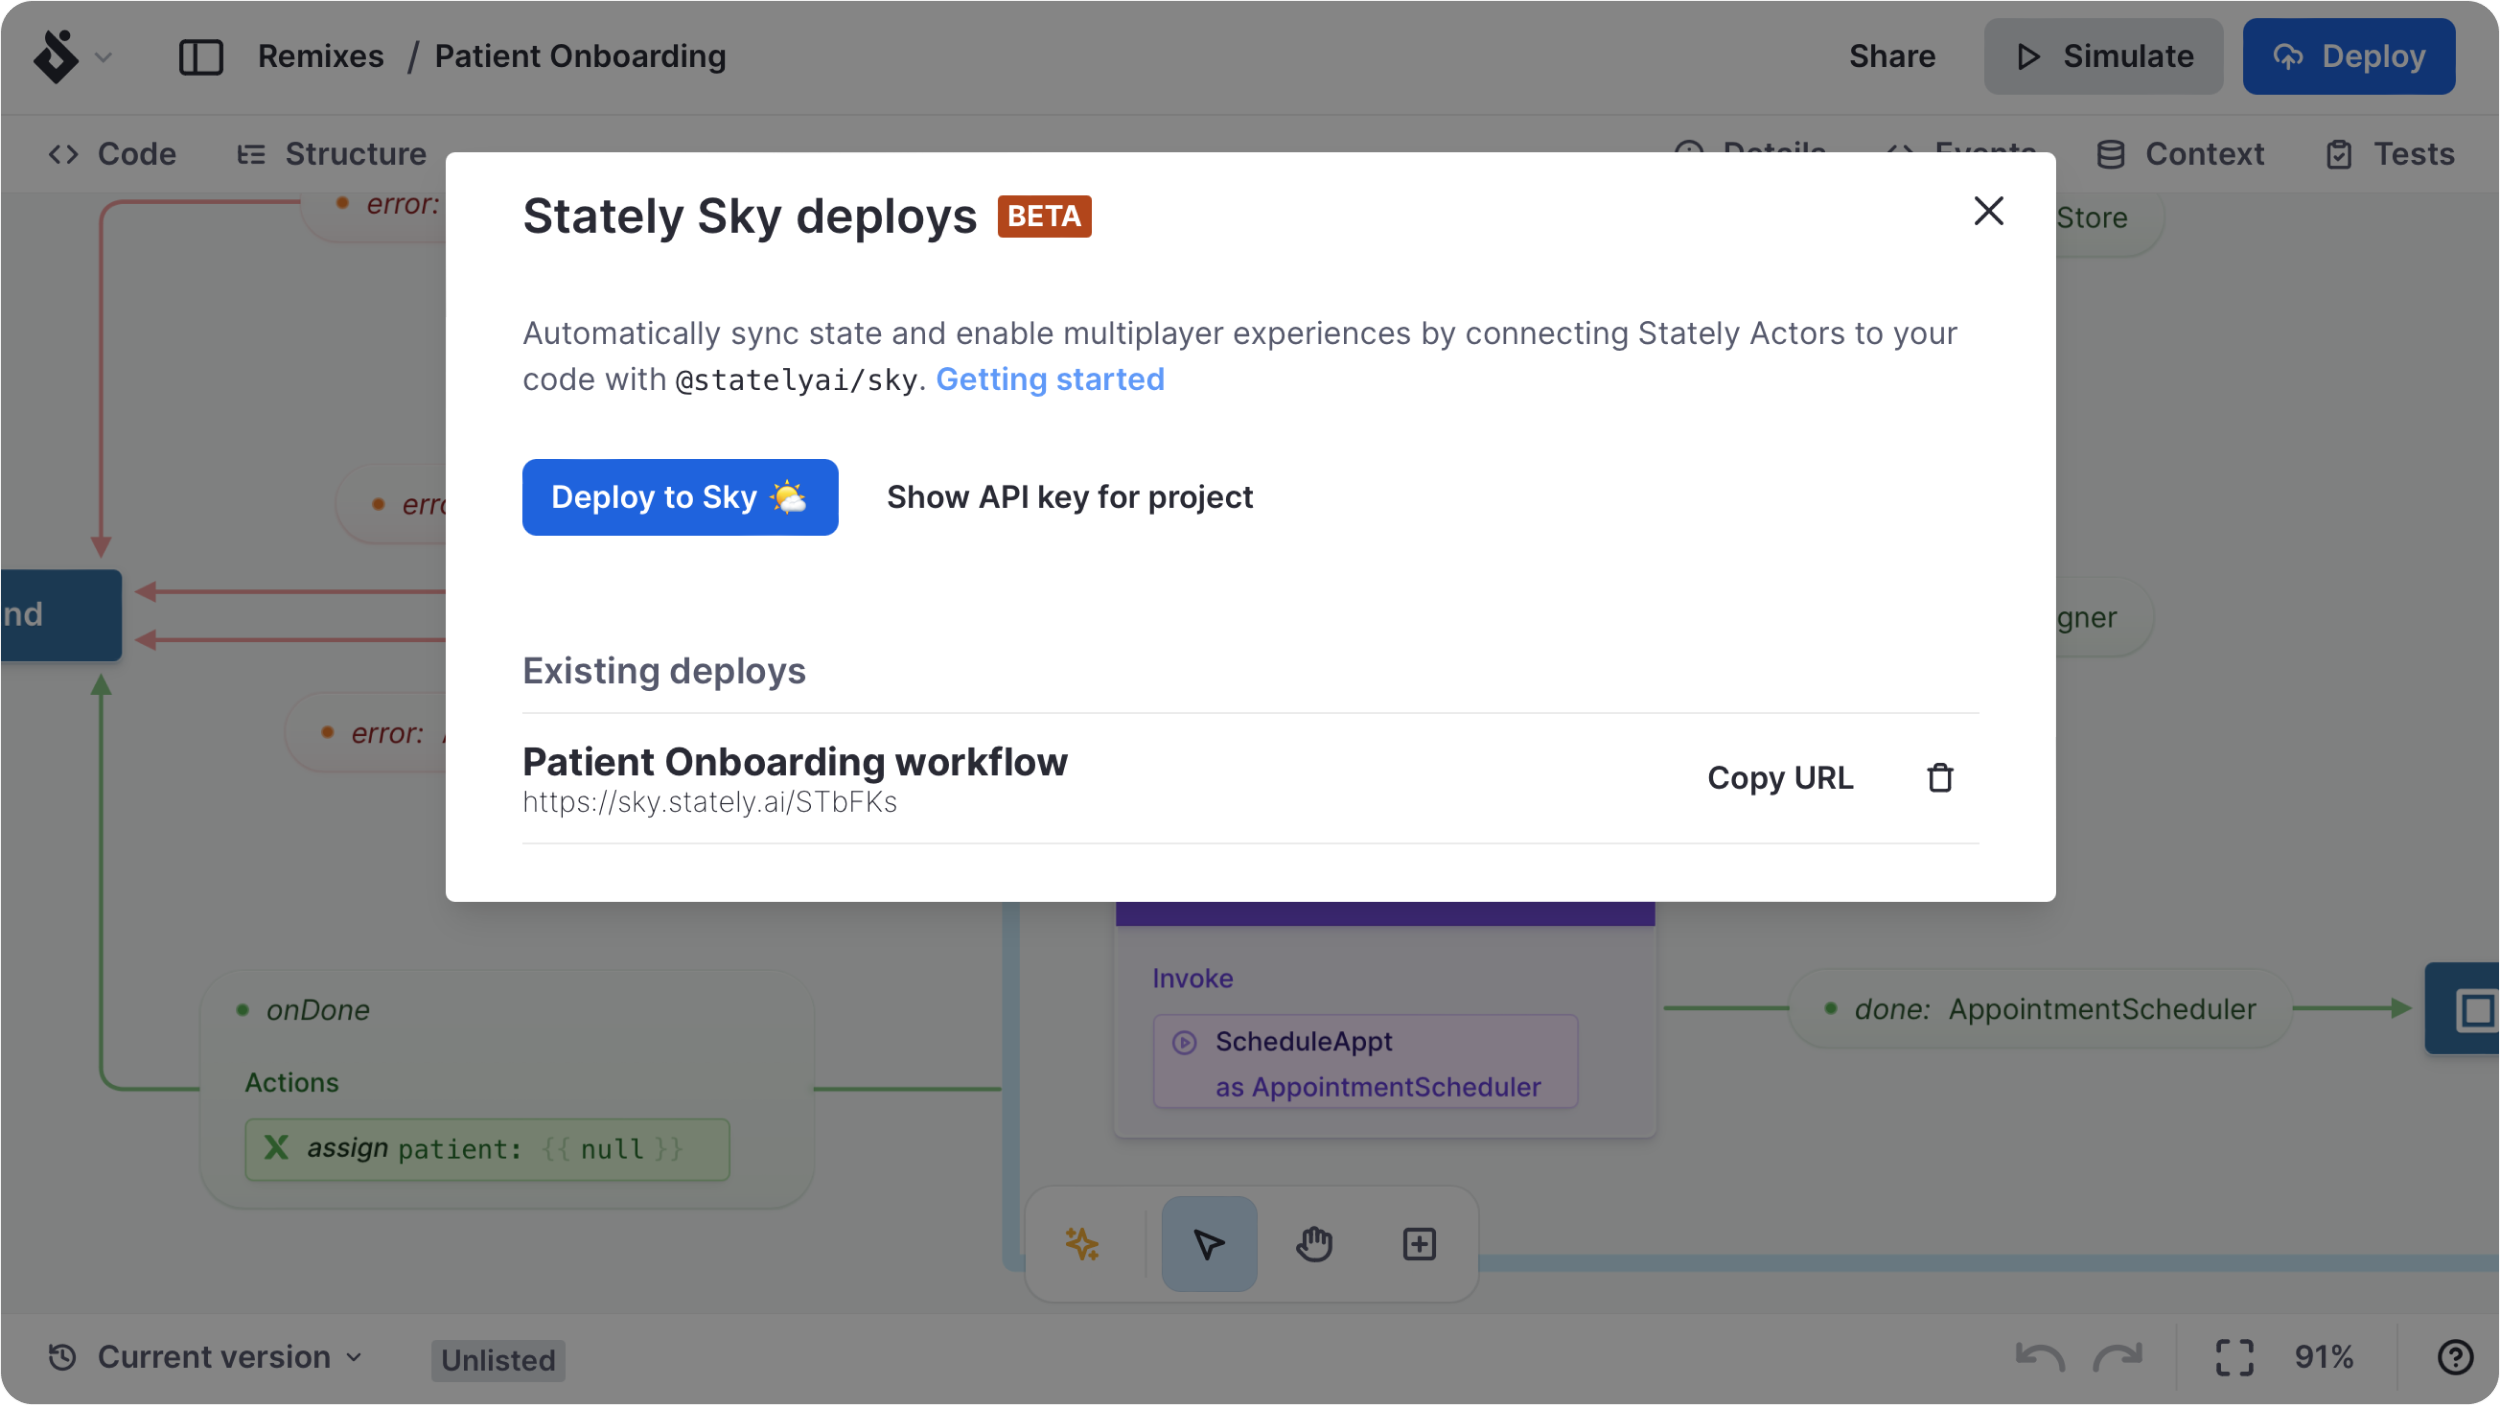Click the add state plus tool
Screen dimensions: 2500x1405
click(x=1418, y=1244)
